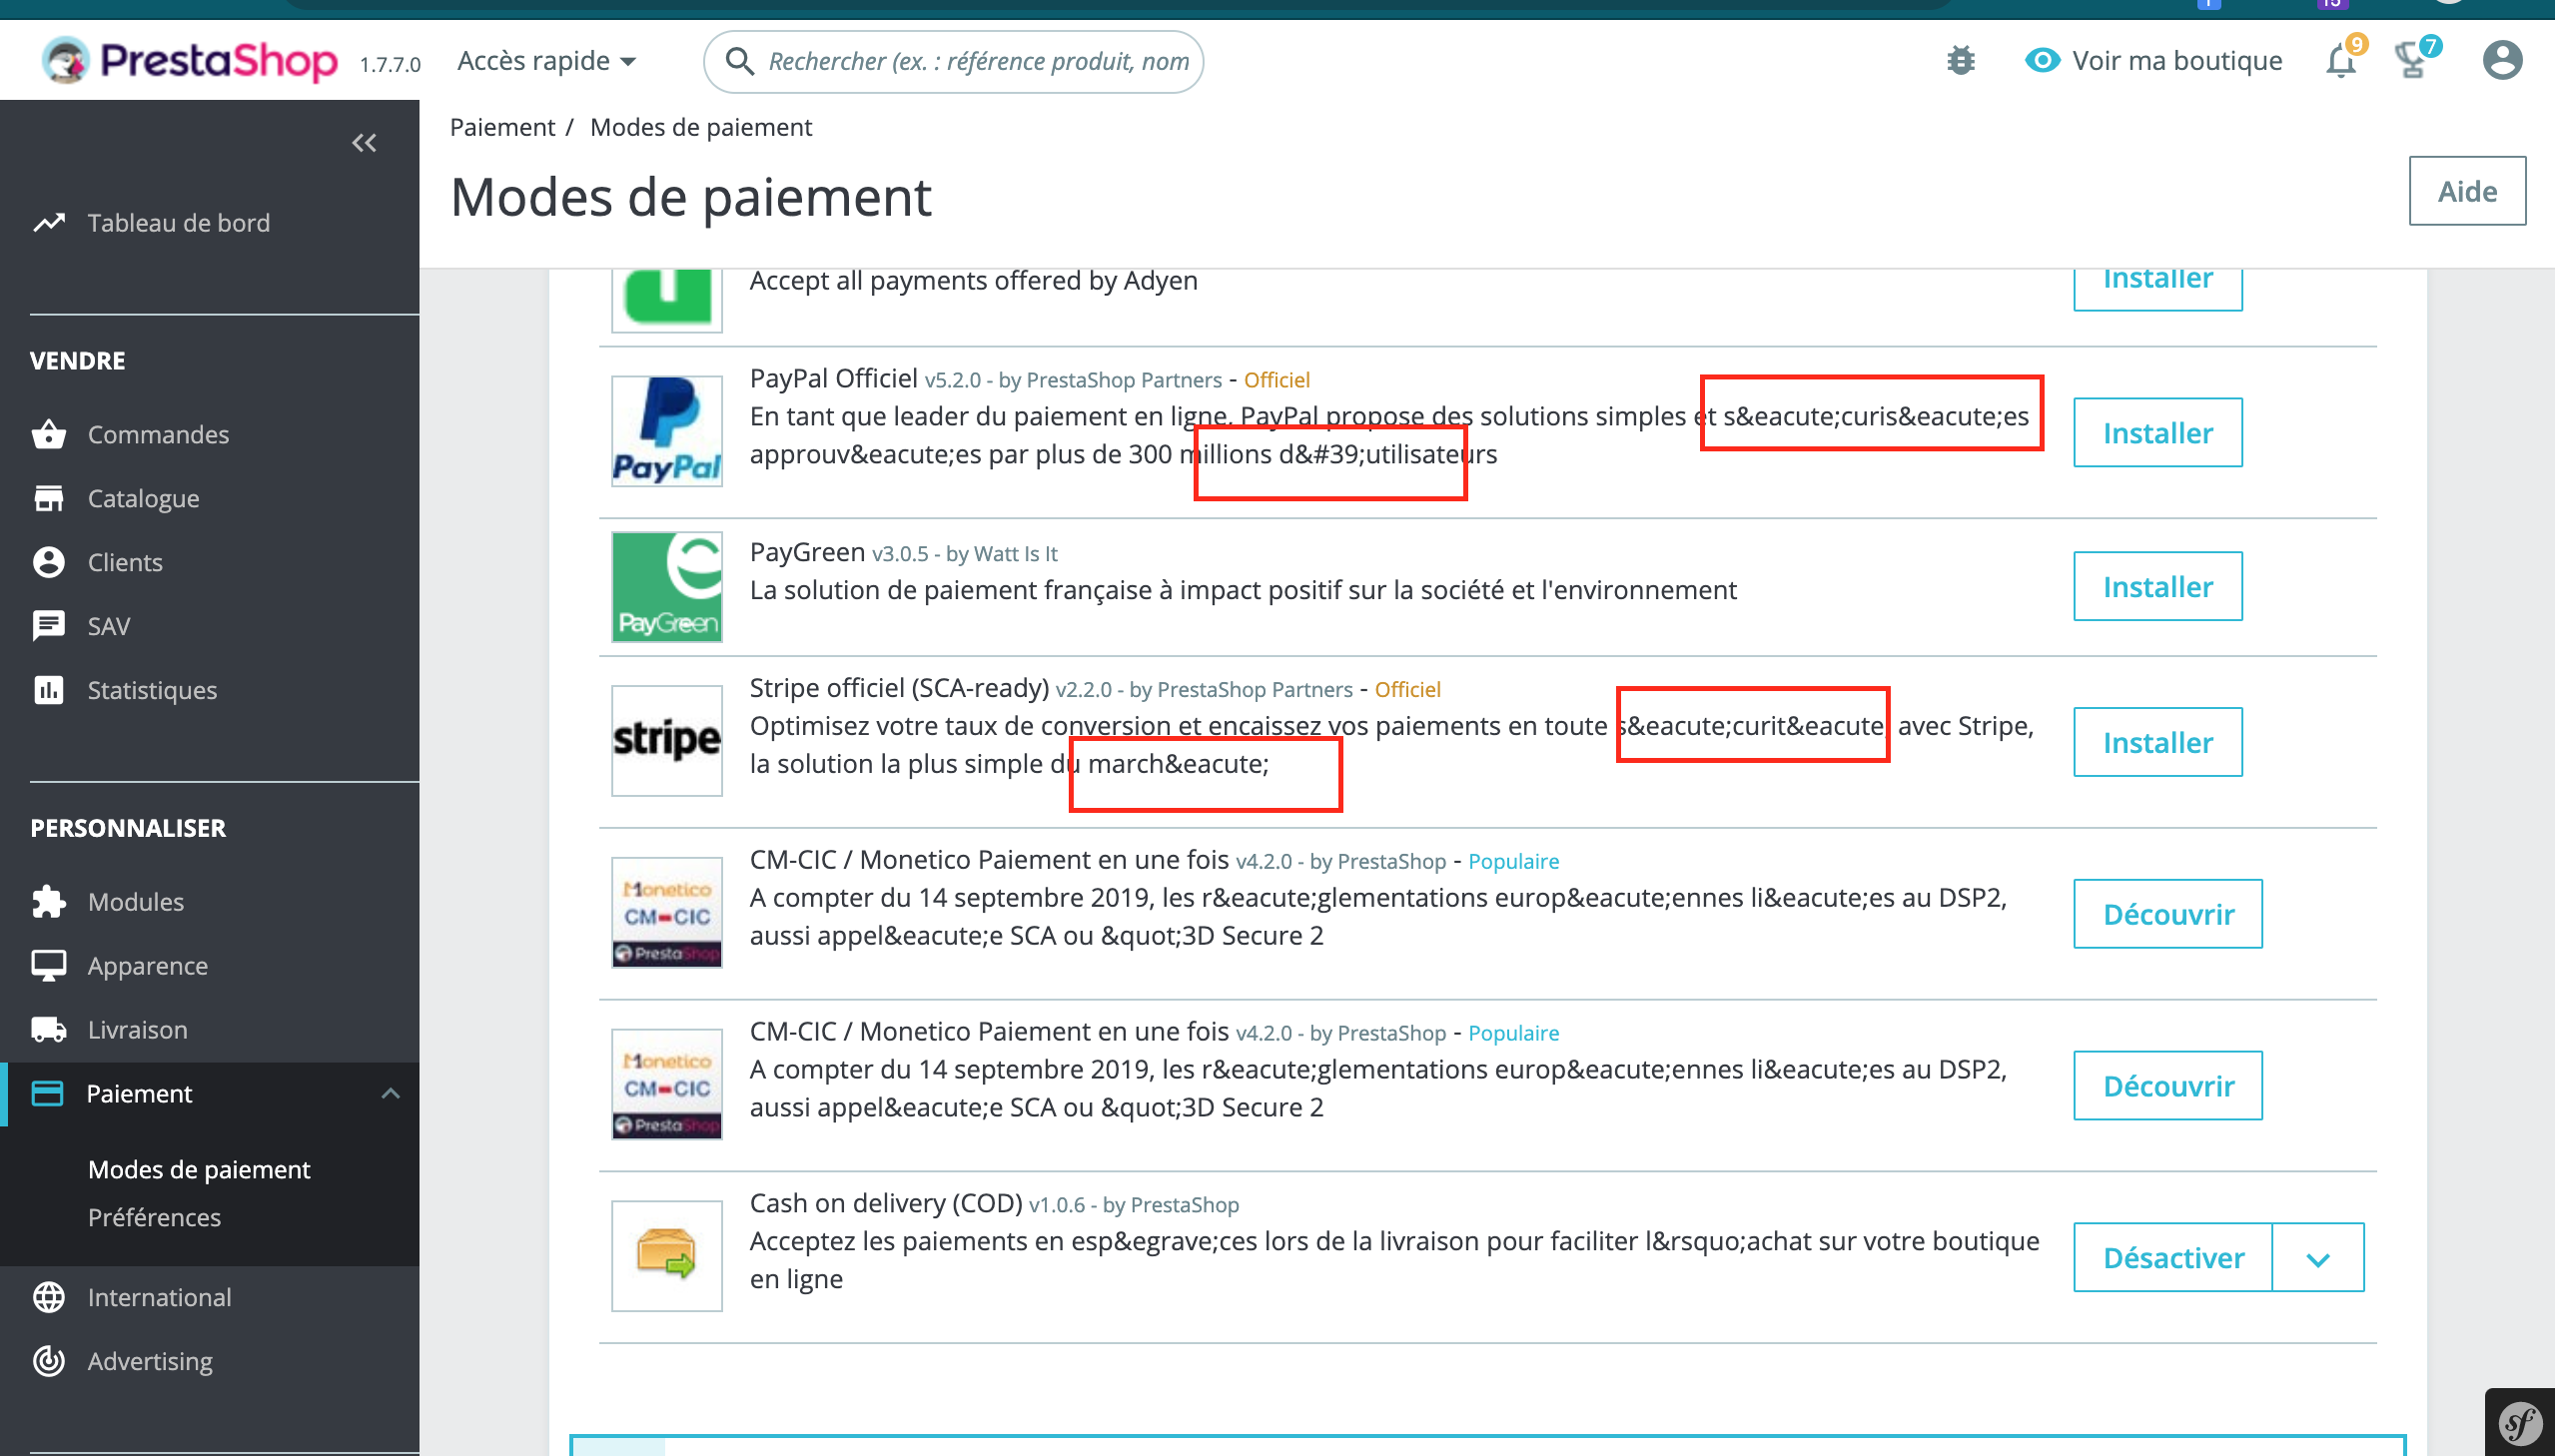The width and height of the screenshot is (2555, 1456).
Task: Open the Catalogue menu label
Action: (x=143, y=498)
